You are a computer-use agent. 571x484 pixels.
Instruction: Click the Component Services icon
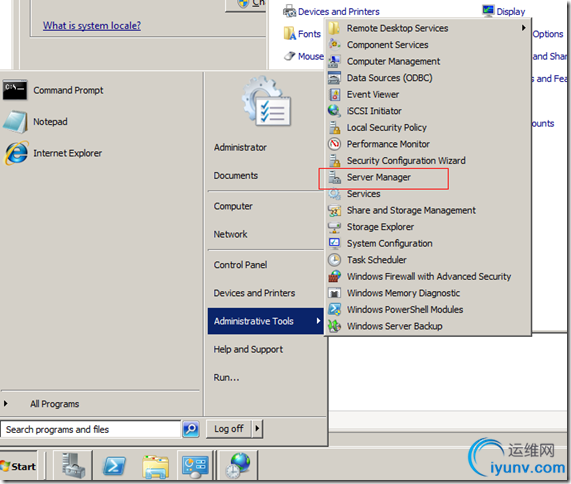coord(334,44)
